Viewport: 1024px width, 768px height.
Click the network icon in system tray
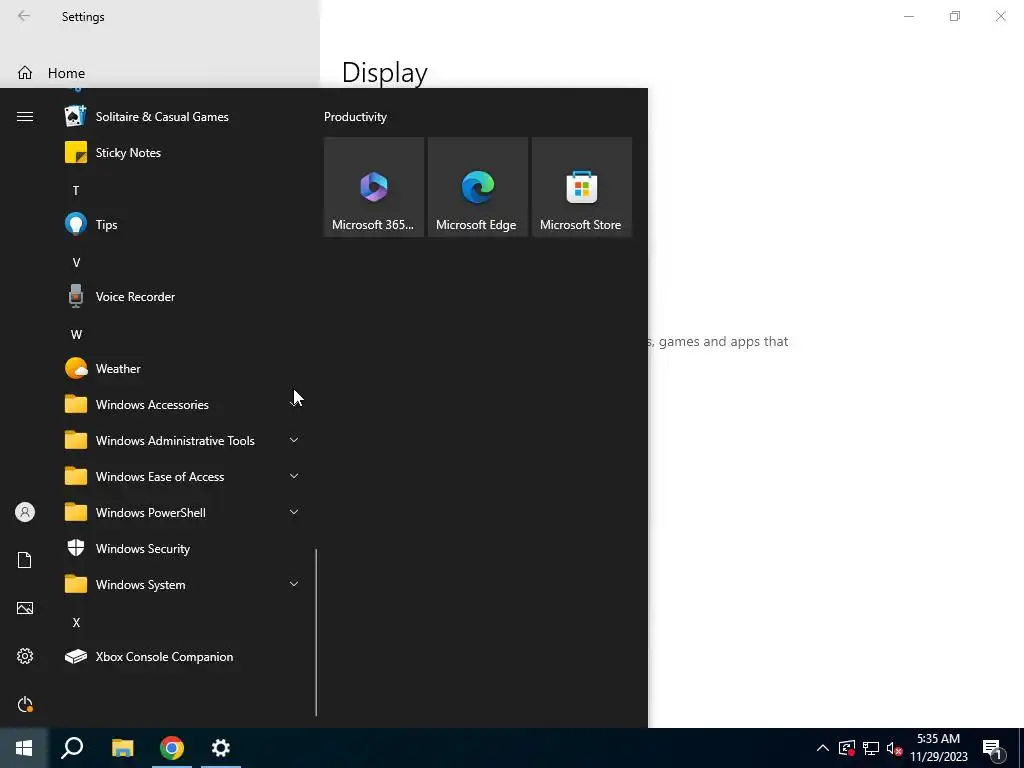(871, 748)
